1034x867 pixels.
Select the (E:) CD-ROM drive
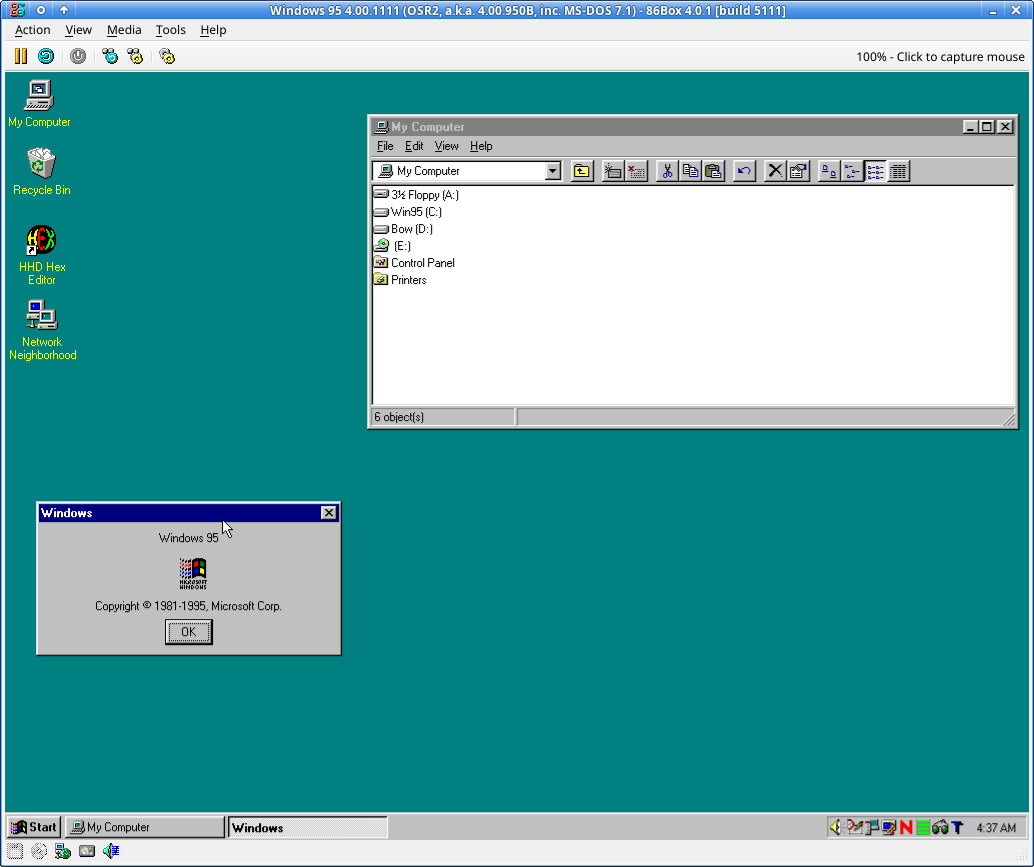[392, 246]
